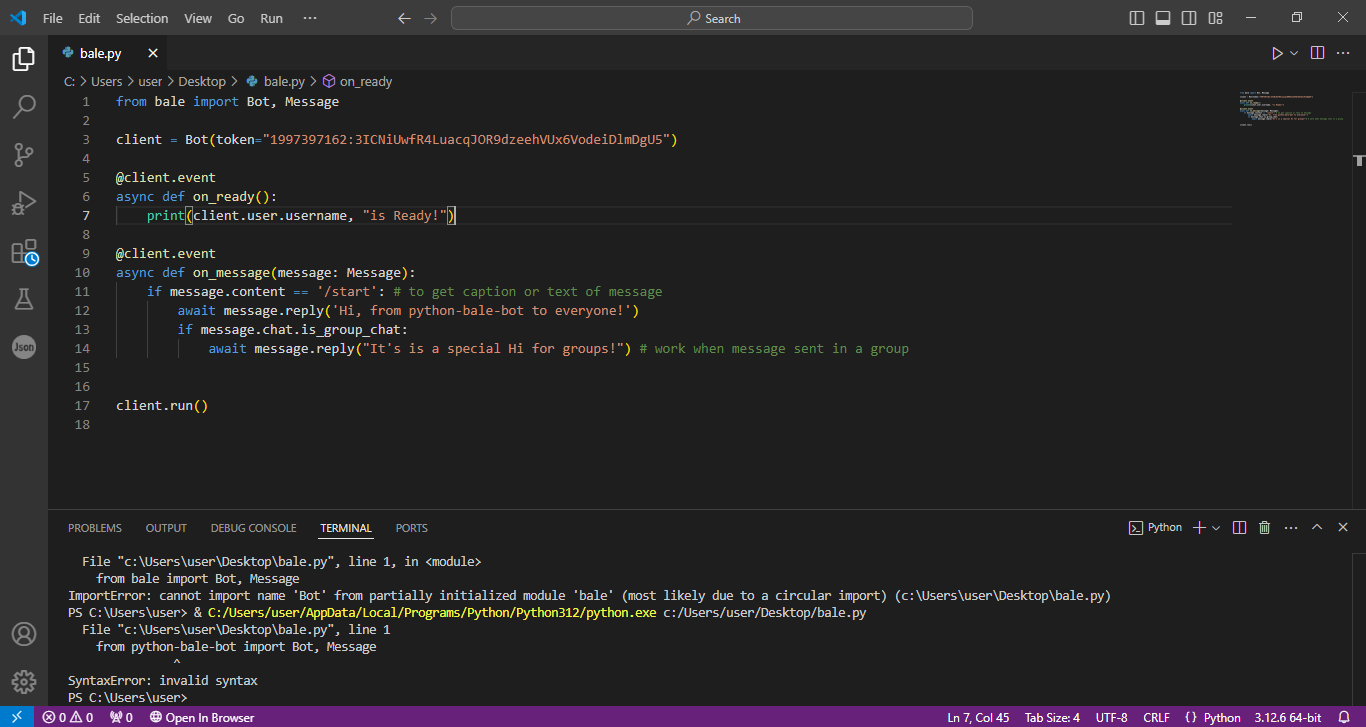Screen dimensions: 1366x727
Task: Toggle secondary side bar visibility
Action: pyautogui.click(x=1189, y=18)
